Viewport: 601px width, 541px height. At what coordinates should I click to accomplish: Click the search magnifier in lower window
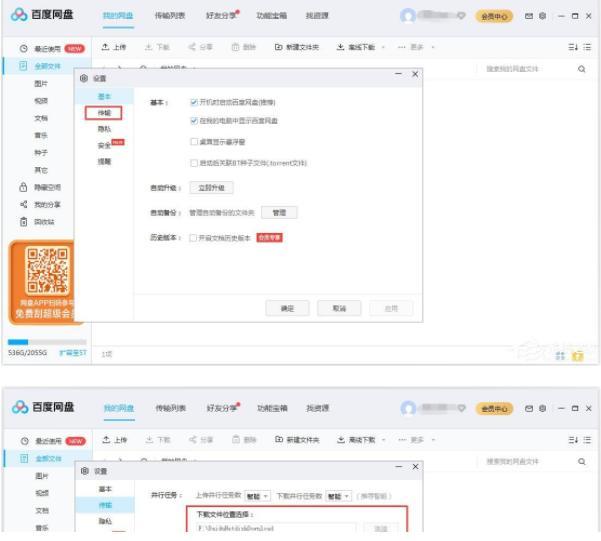point(581,461)
